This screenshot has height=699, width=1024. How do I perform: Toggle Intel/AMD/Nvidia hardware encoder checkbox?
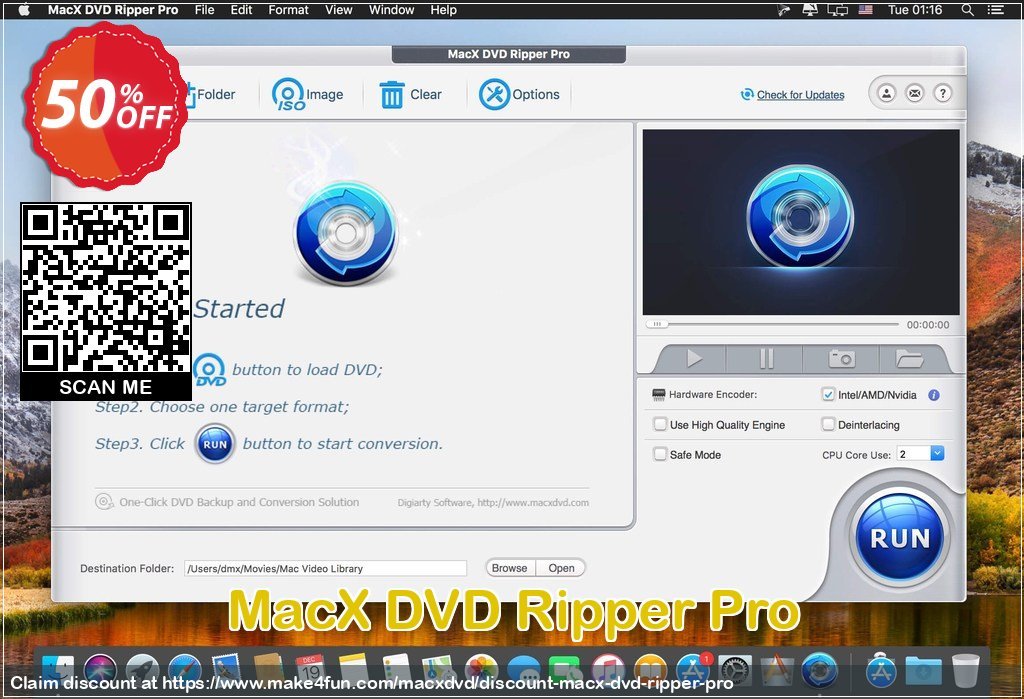(x=828, y=395)
